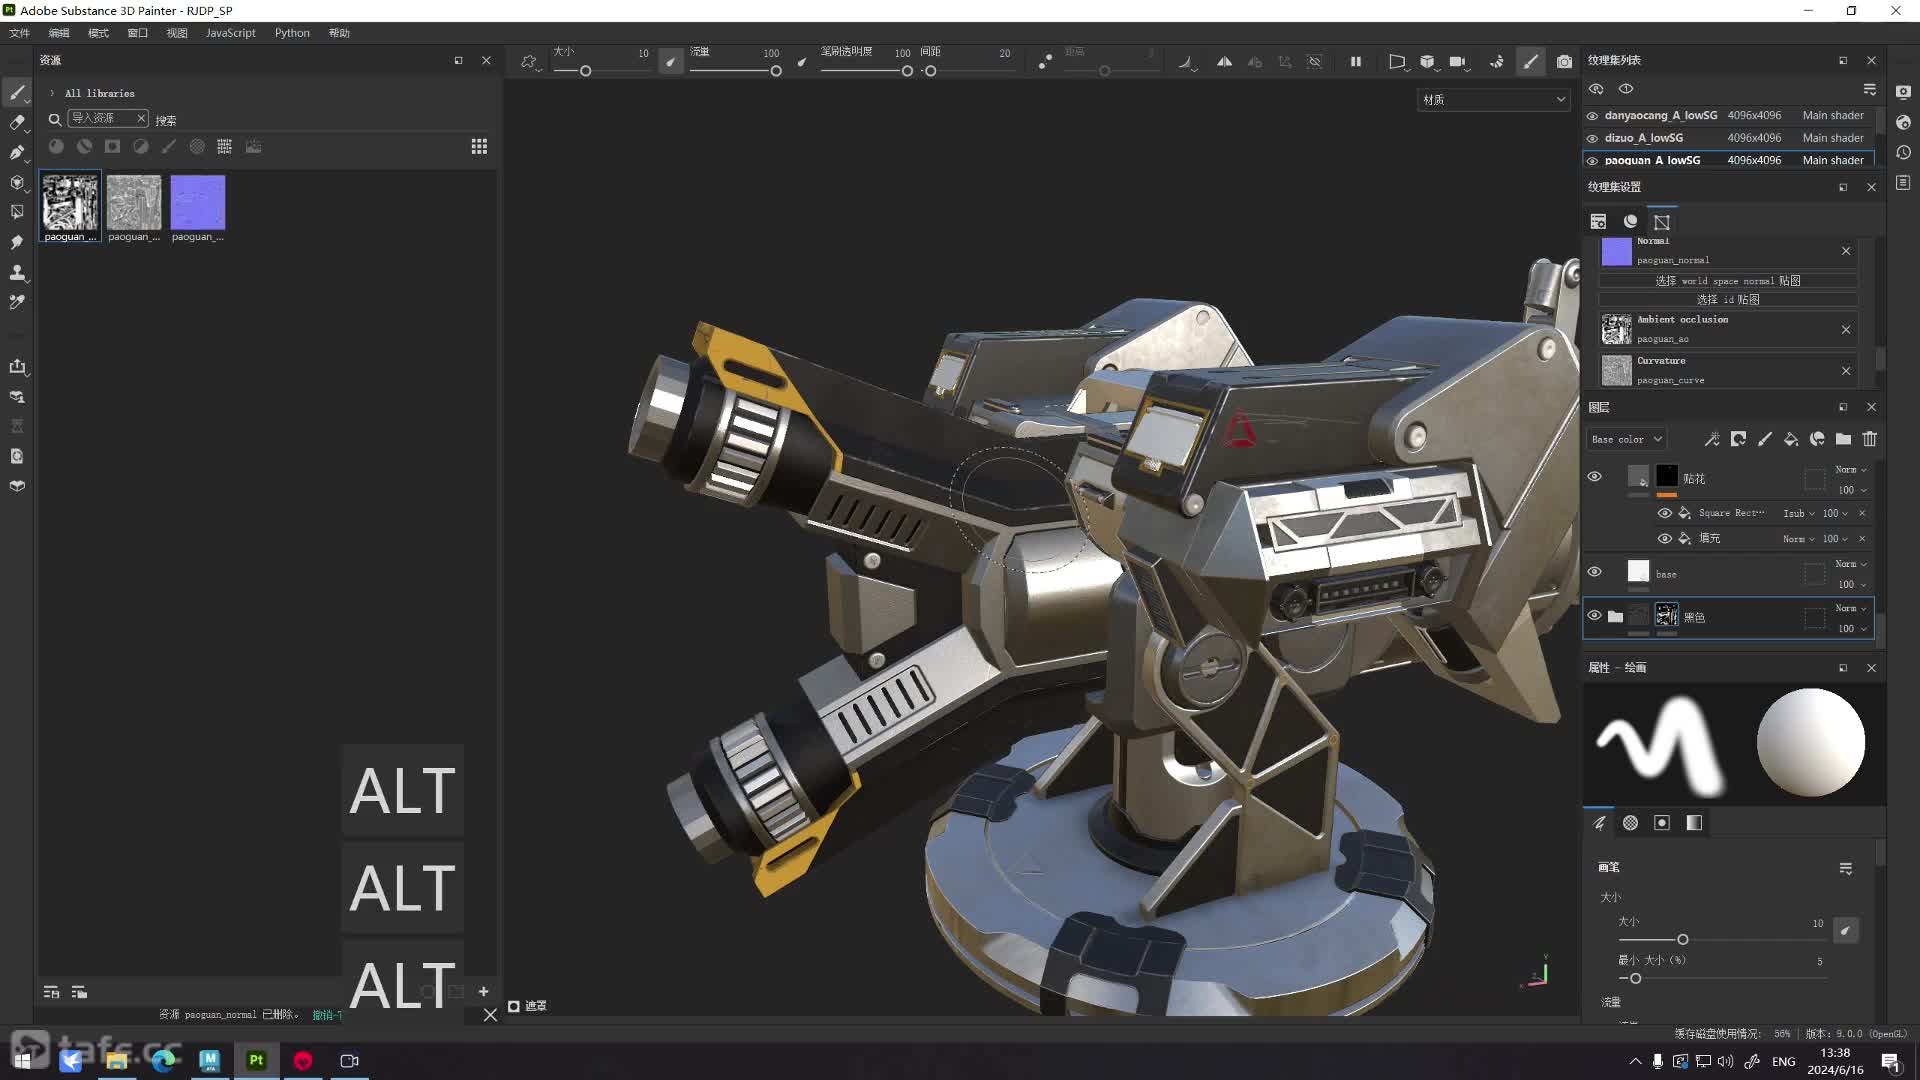Add a paint layer with brush icon
Screen dimensions: 1920x1080
[x=1765, y=439]
